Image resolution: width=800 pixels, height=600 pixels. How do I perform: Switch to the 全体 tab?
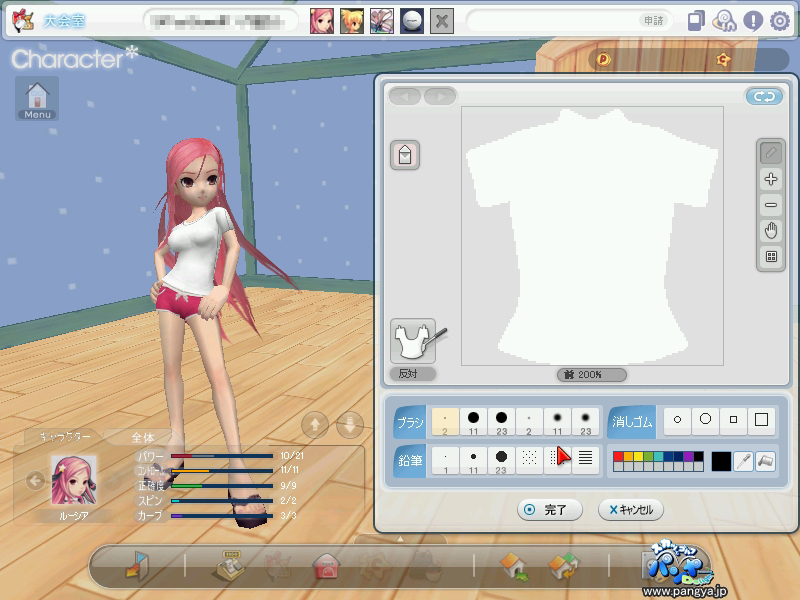tap(142, 437)
